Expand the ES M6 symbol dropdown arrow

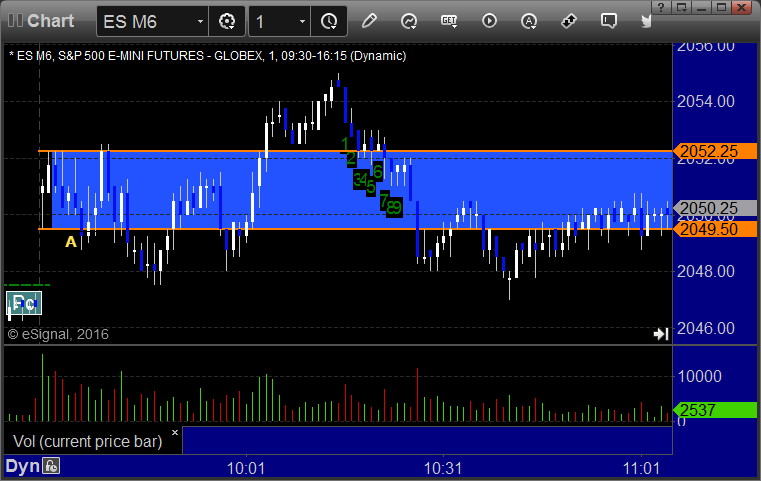(200, 21)
